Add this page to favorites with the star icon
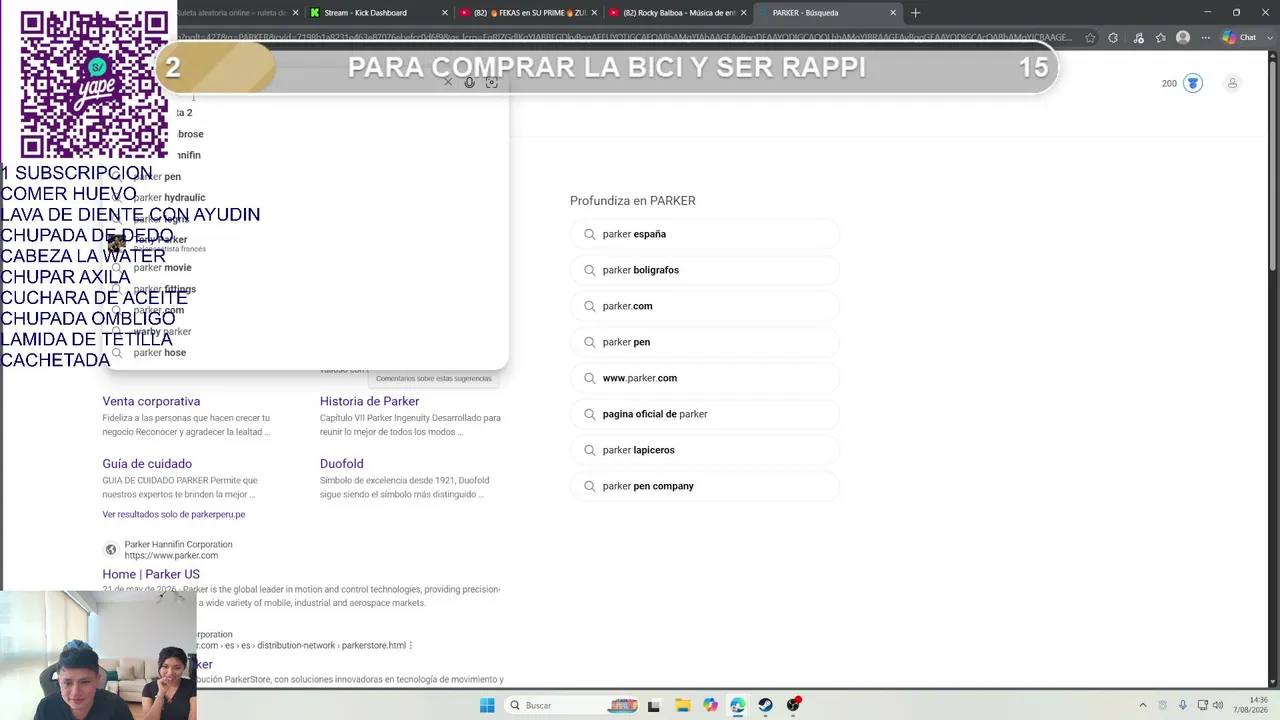 1090,38
